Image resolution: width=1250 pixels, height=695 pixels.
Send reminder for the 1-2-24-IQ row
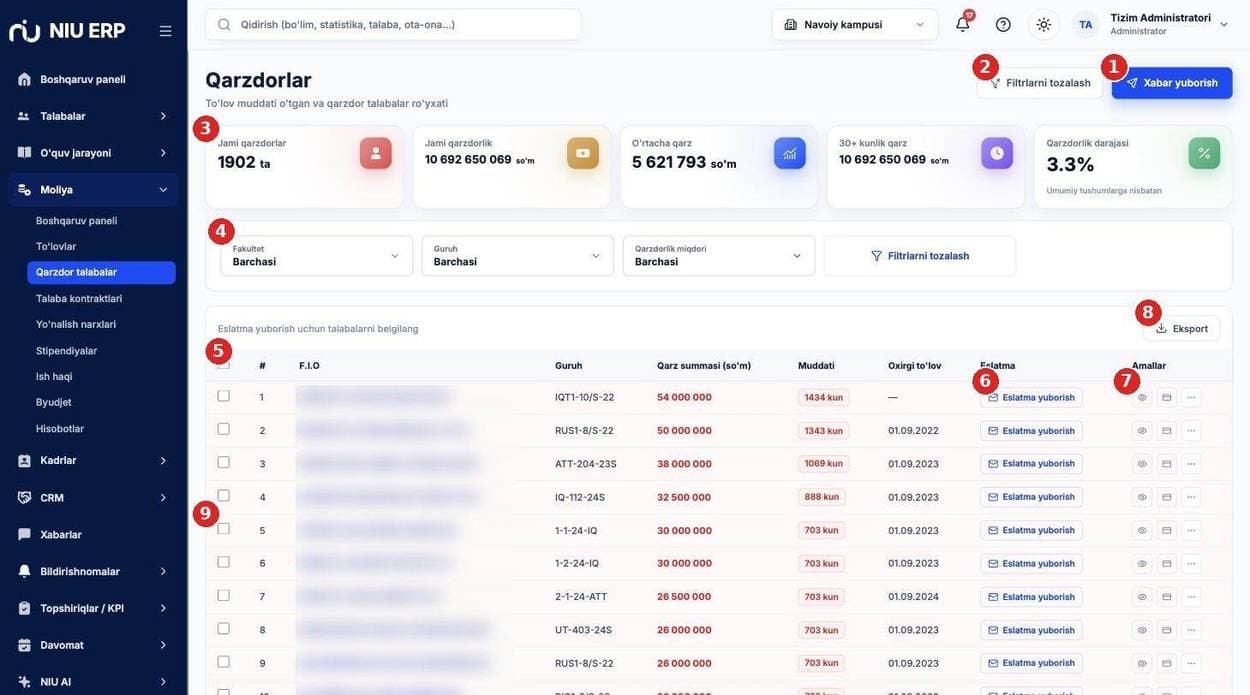pos(1031,564)
